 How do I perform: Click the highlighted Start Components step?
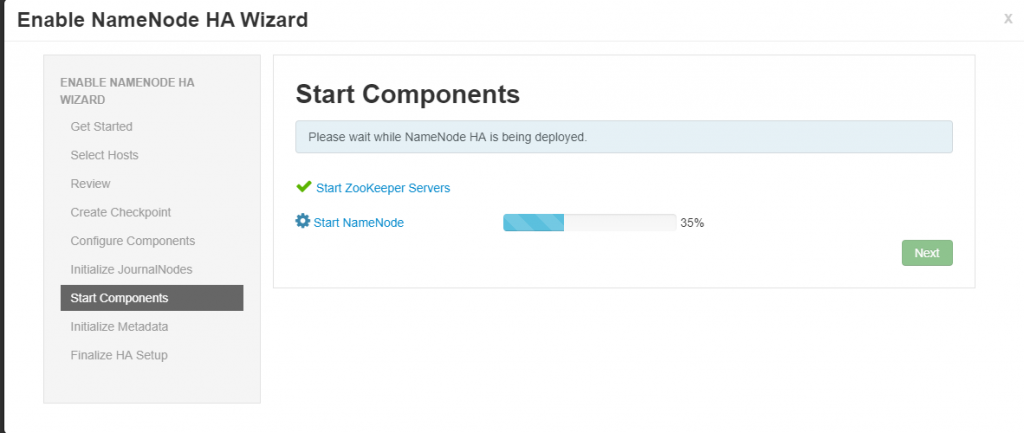point(152,298)
